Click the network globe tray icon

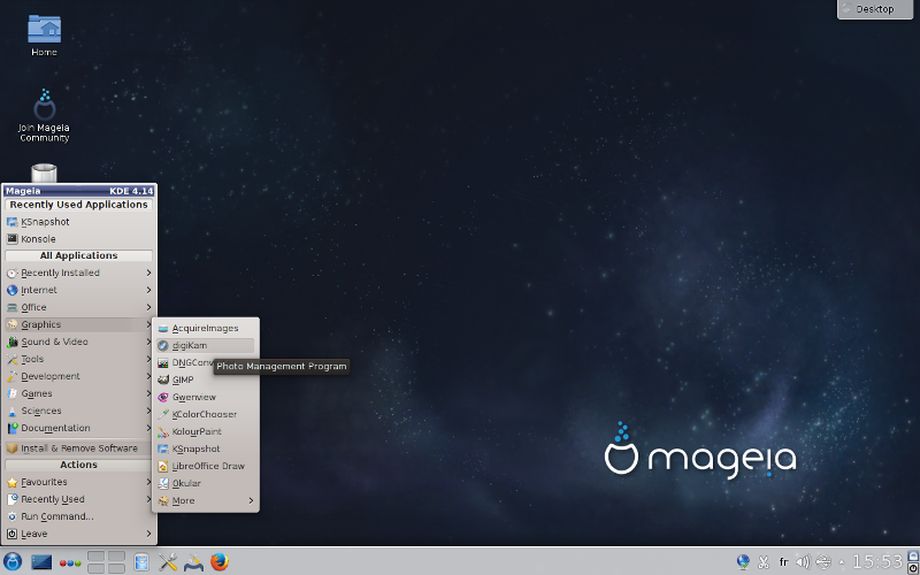tap(743, 562)
